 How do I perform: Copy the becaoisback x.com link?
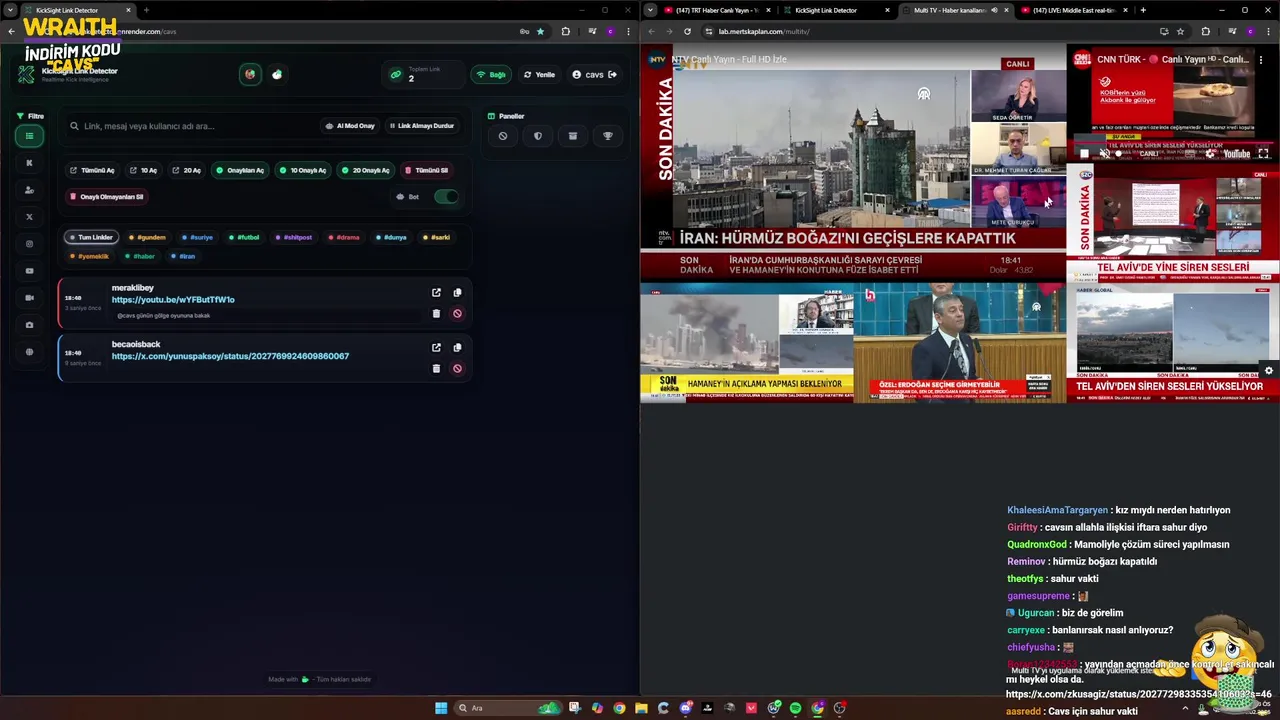pos(457,348)
